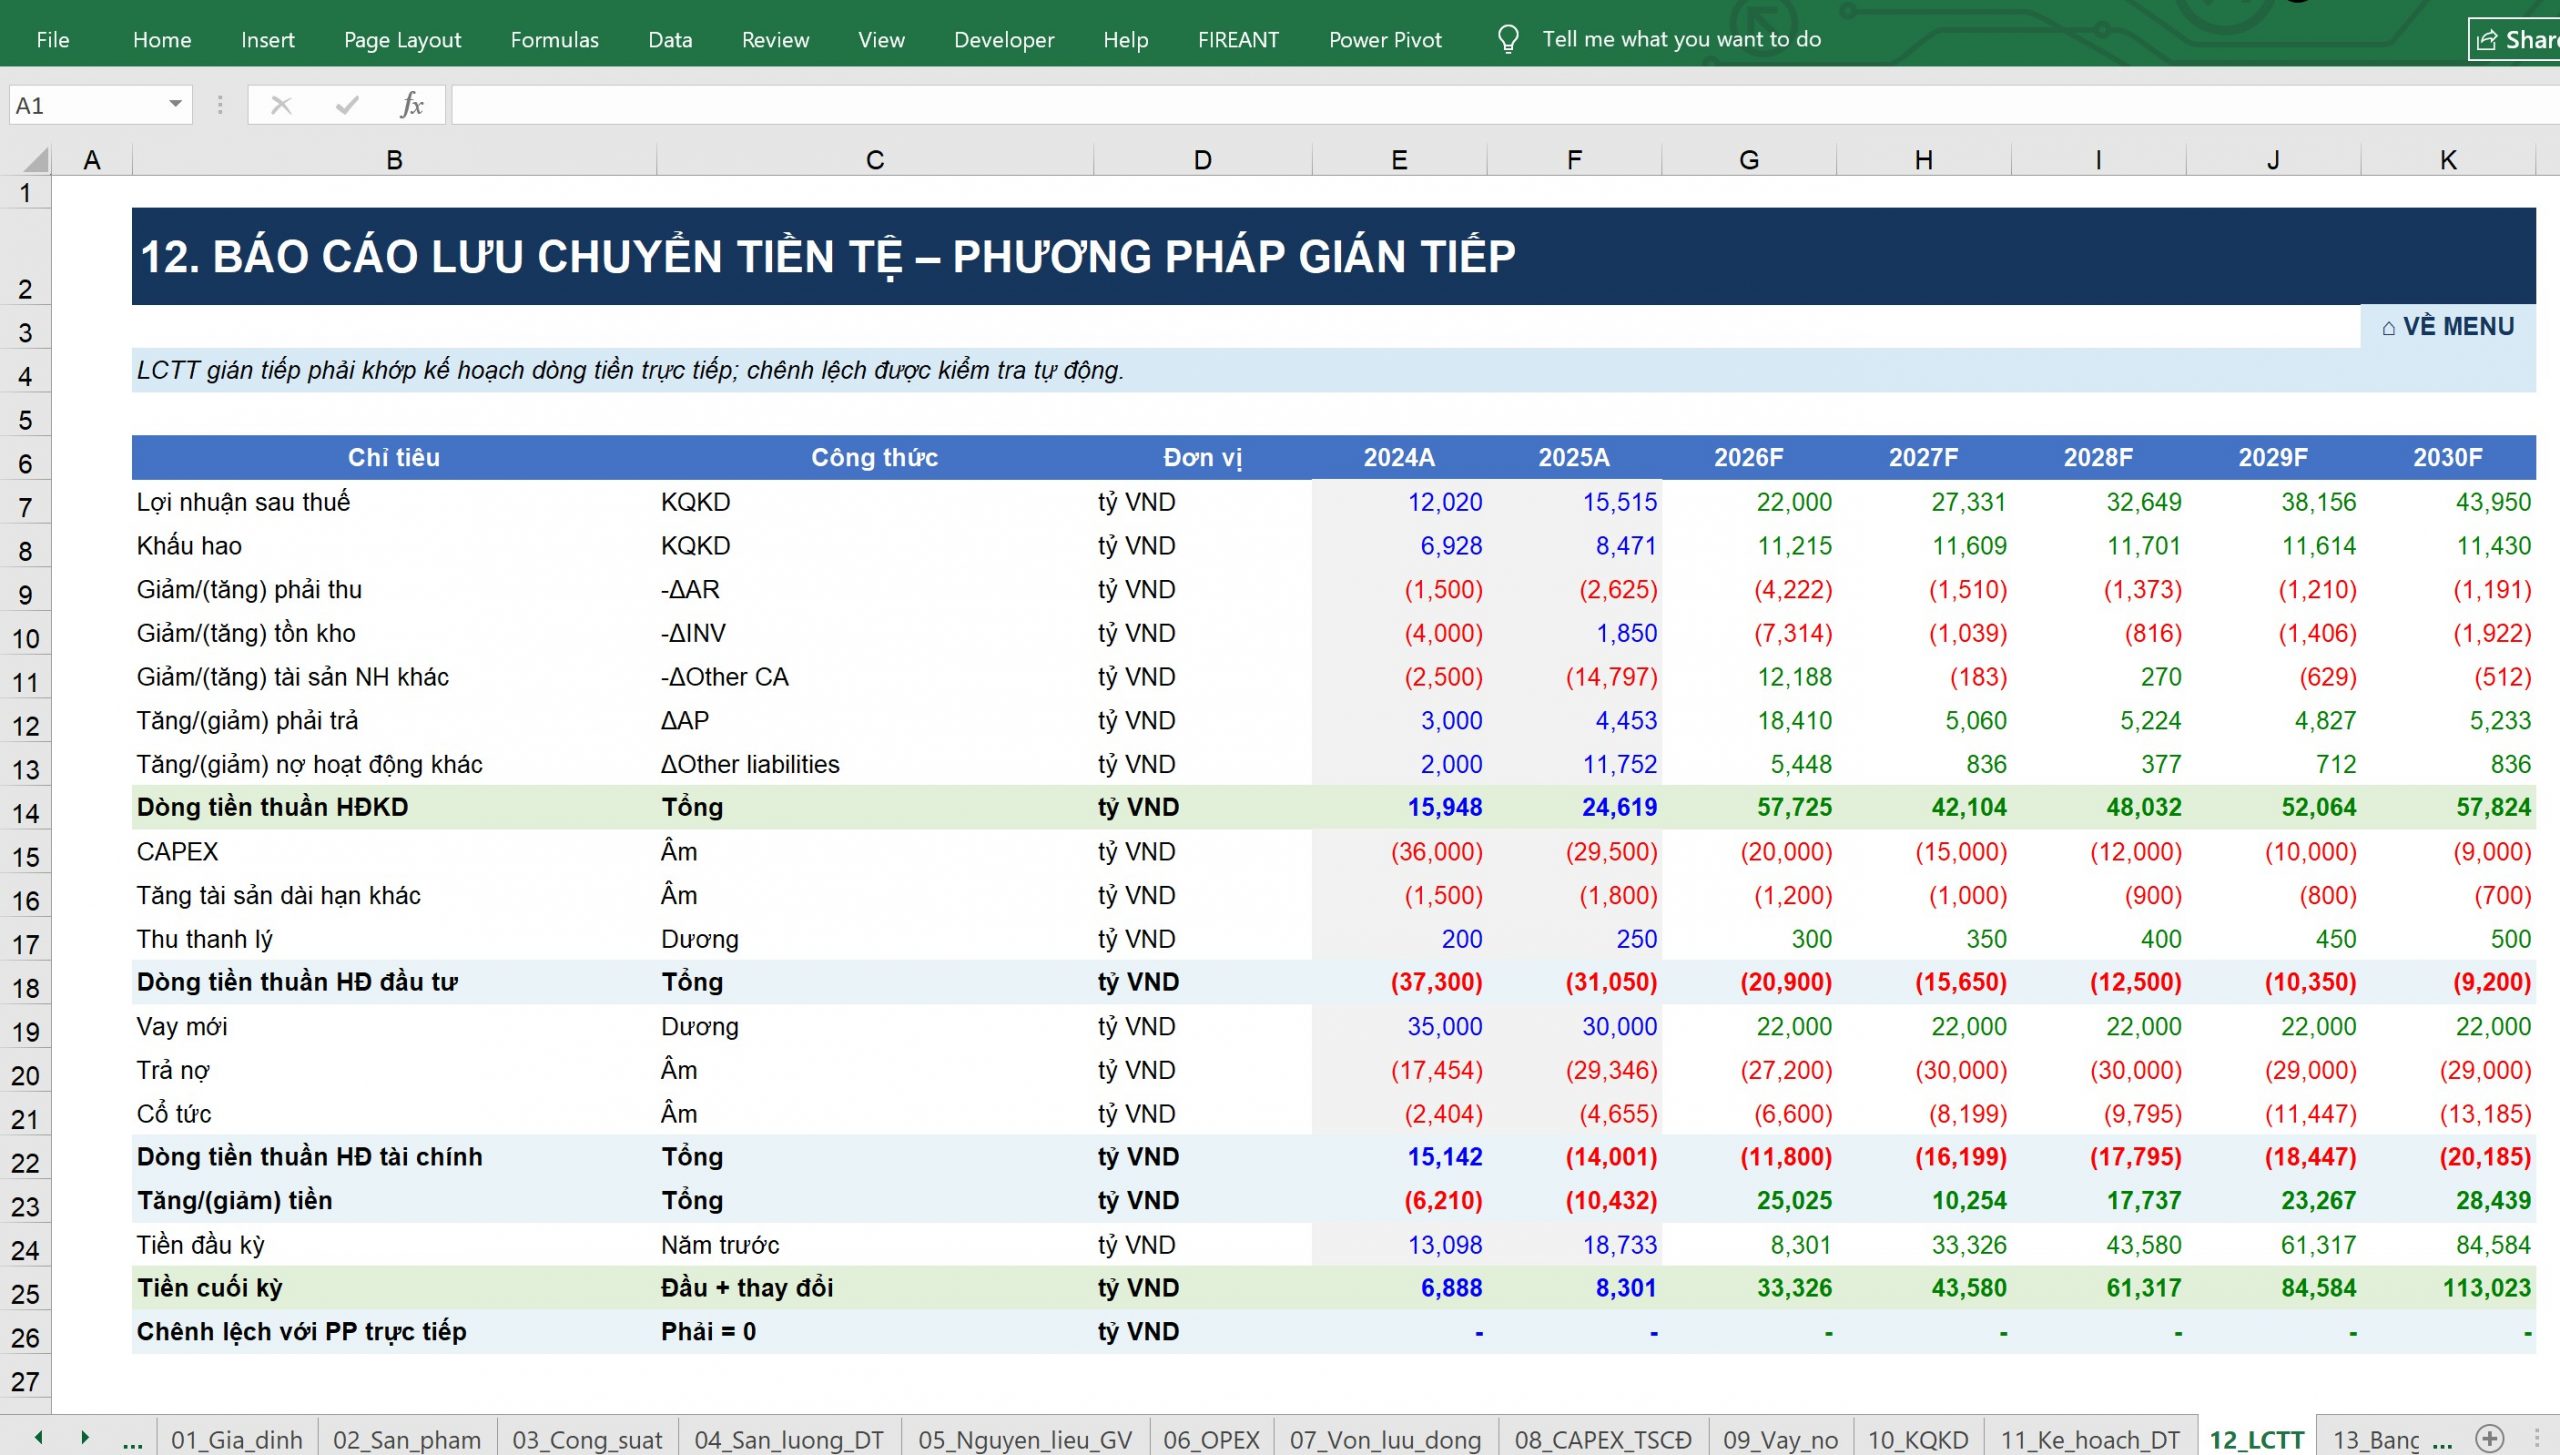2560x1455 pixels.
Task: Open the FIREANT ribbon tab
Action: pyautogui.click(x=1238, y=40)
